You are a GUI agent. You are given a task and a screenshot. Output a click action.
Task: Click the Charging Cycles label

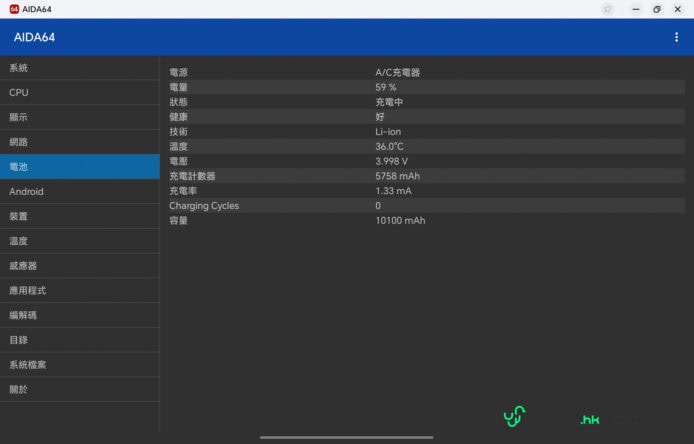pos(204,206)
